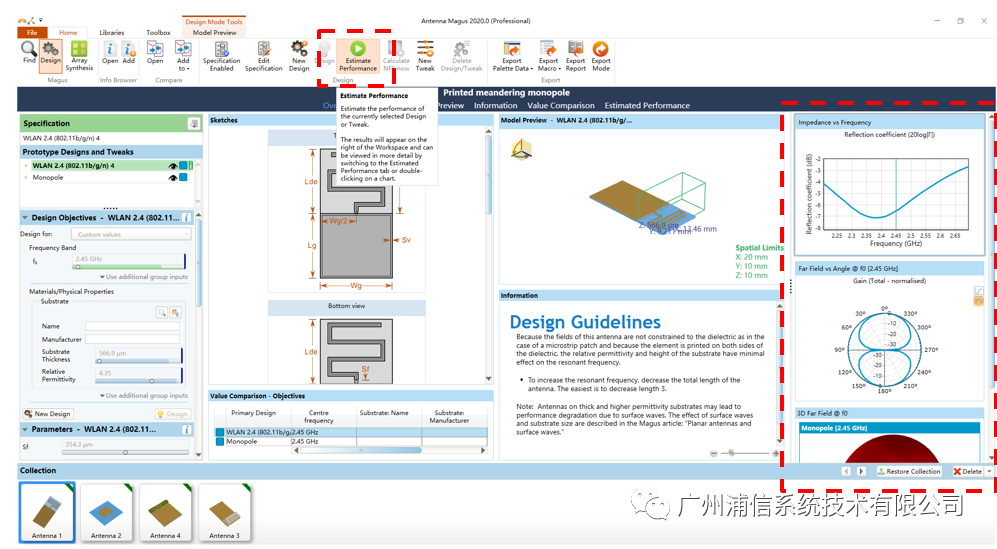The width and height of the screenshot is (997, 549).
Task: Click the Design lightbulb button in panel
Action: click(172, 413)
